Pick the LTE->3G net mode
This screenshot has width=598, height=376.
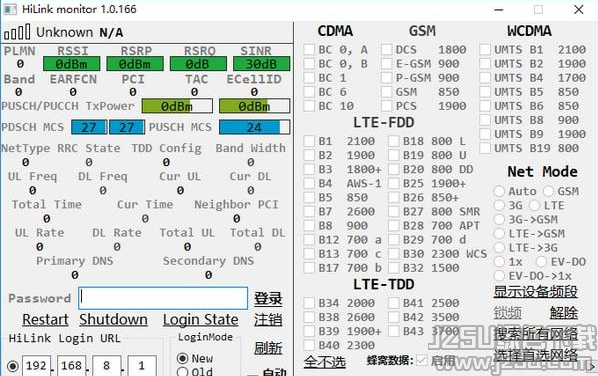coord(499,247)
